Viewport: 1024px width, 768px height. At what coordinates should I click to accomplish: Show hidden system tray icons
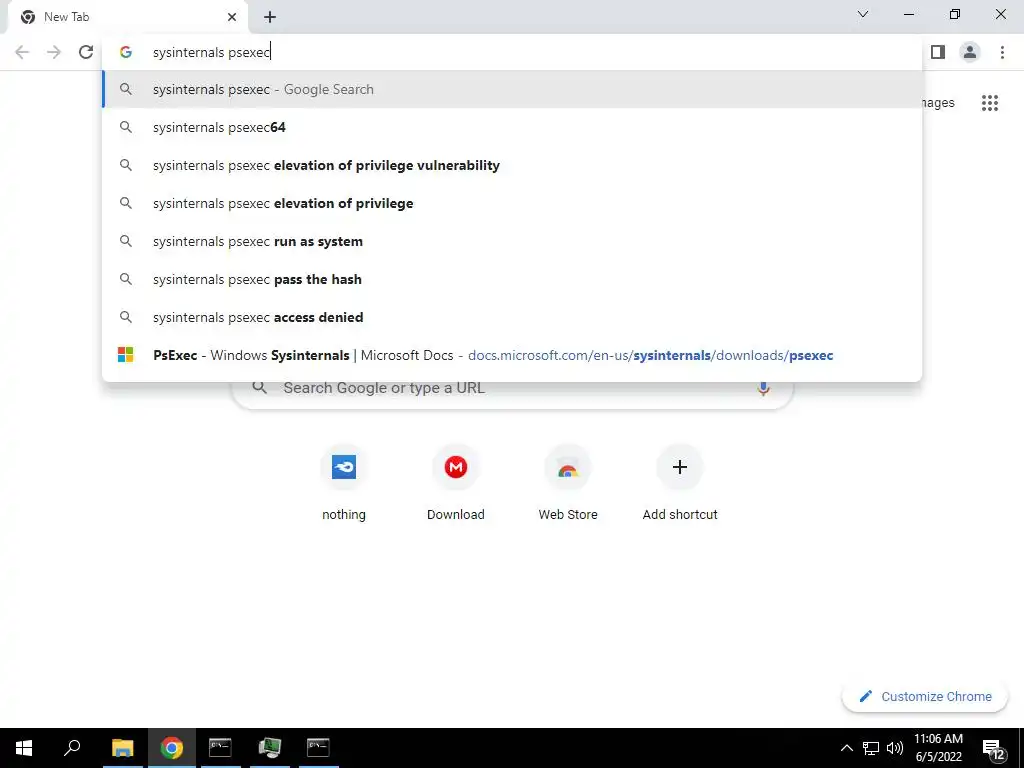click(846, 748)
